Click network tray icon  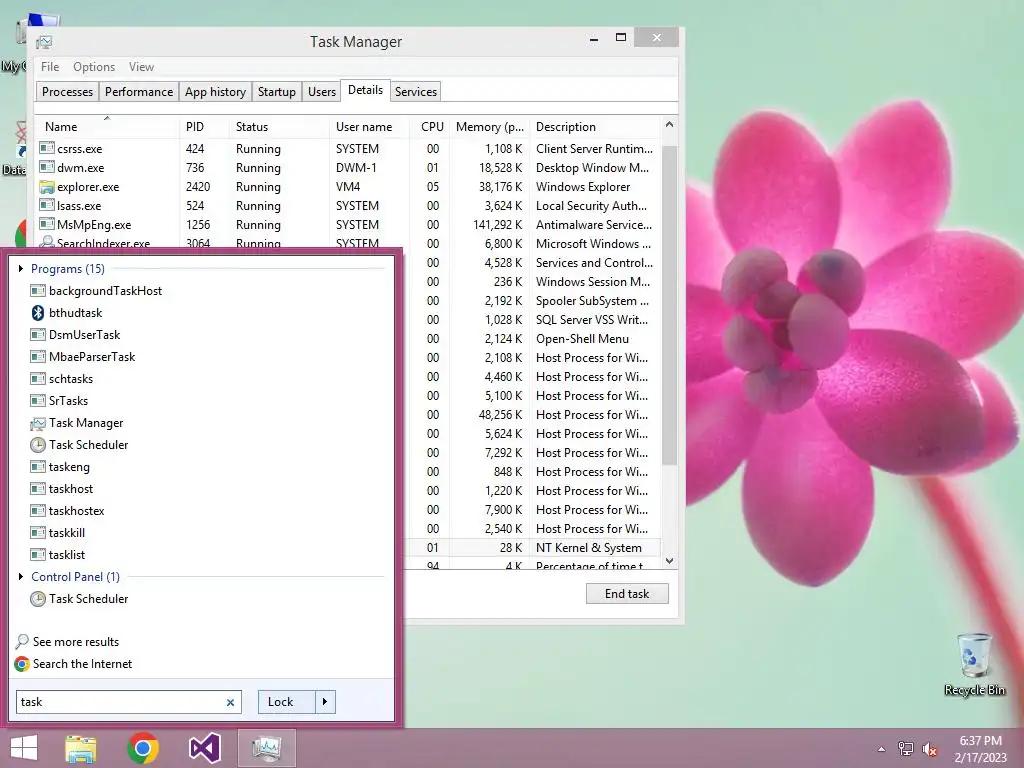pyautogui.click(x=905, y=749)
